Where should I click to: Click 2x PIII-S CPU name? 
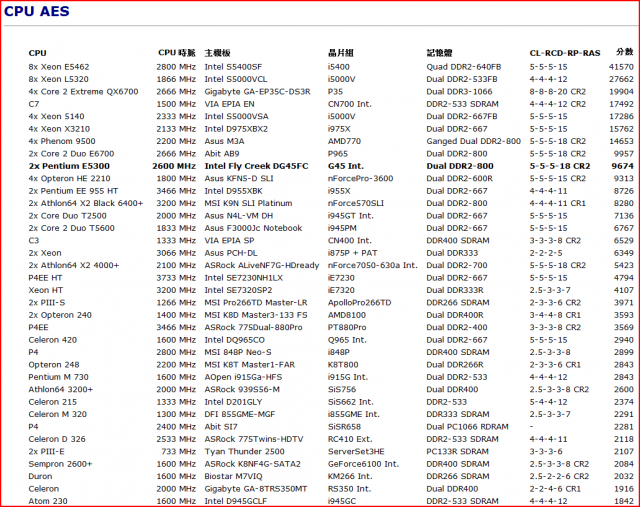tap(47, 302)
